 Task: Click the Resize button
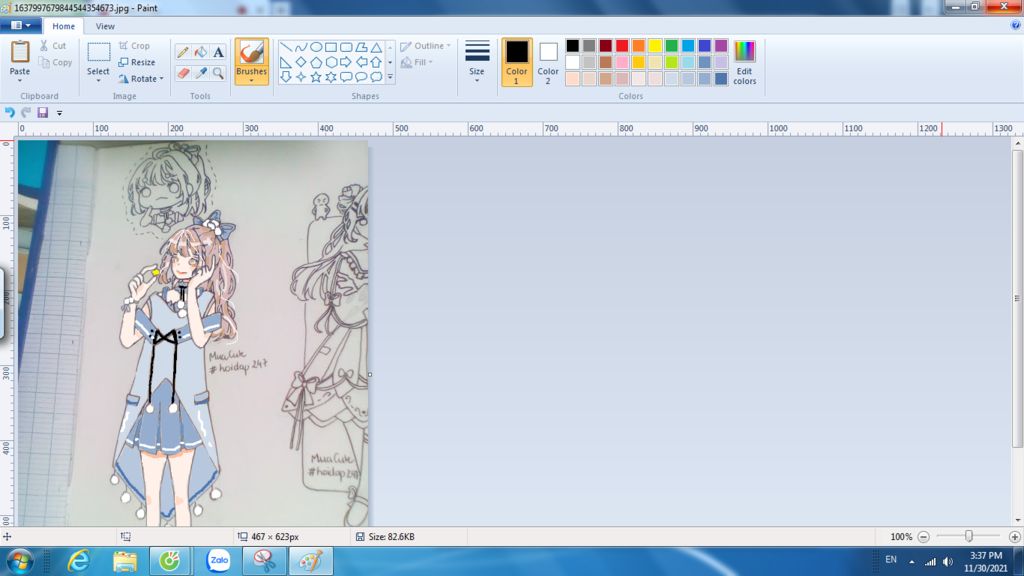coord(137,62)
